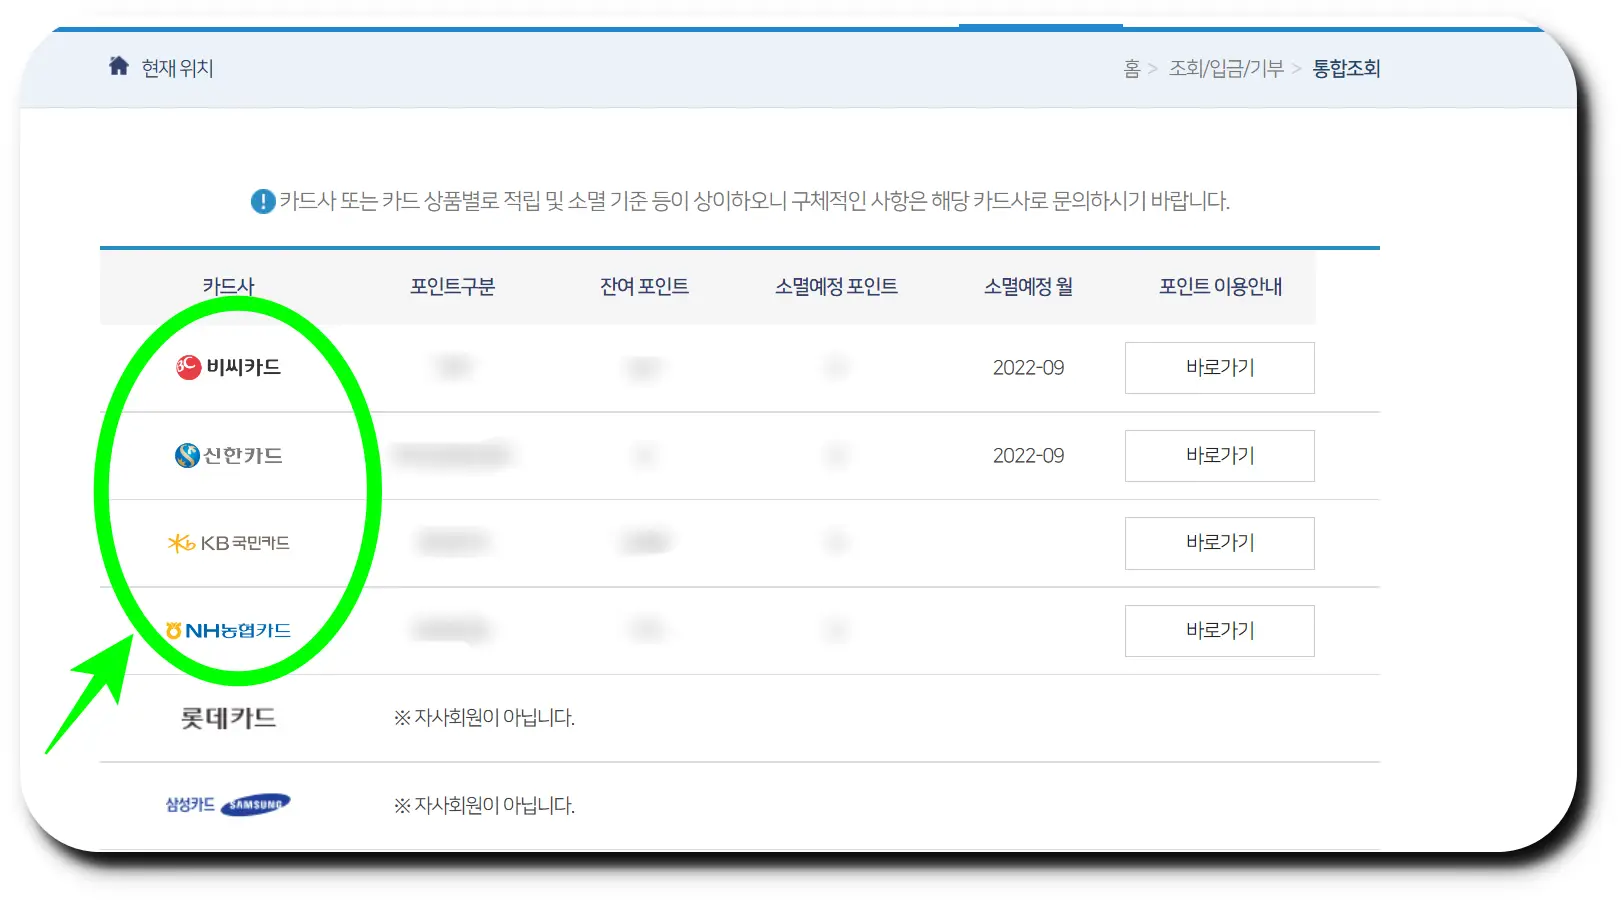Click the 소멸예정 월 column header
1621x900 pixels.
coord(1028,286)
